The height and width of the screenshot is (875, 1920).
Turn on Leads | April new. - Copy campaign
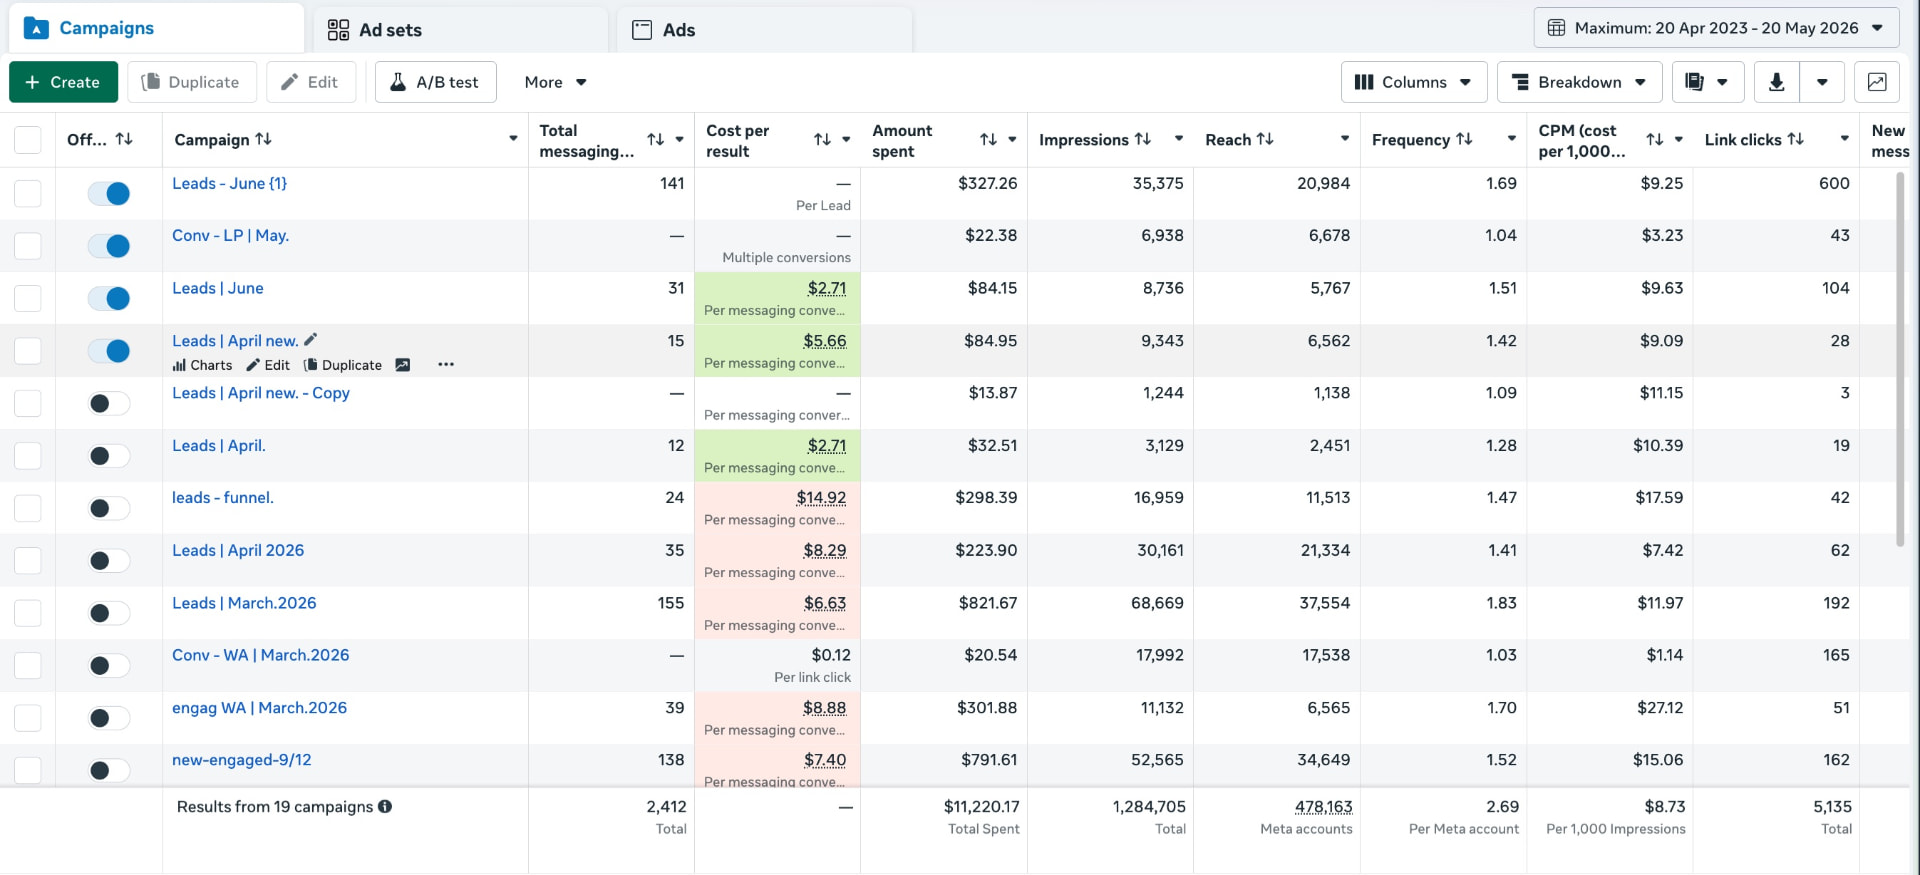point(109,403)
